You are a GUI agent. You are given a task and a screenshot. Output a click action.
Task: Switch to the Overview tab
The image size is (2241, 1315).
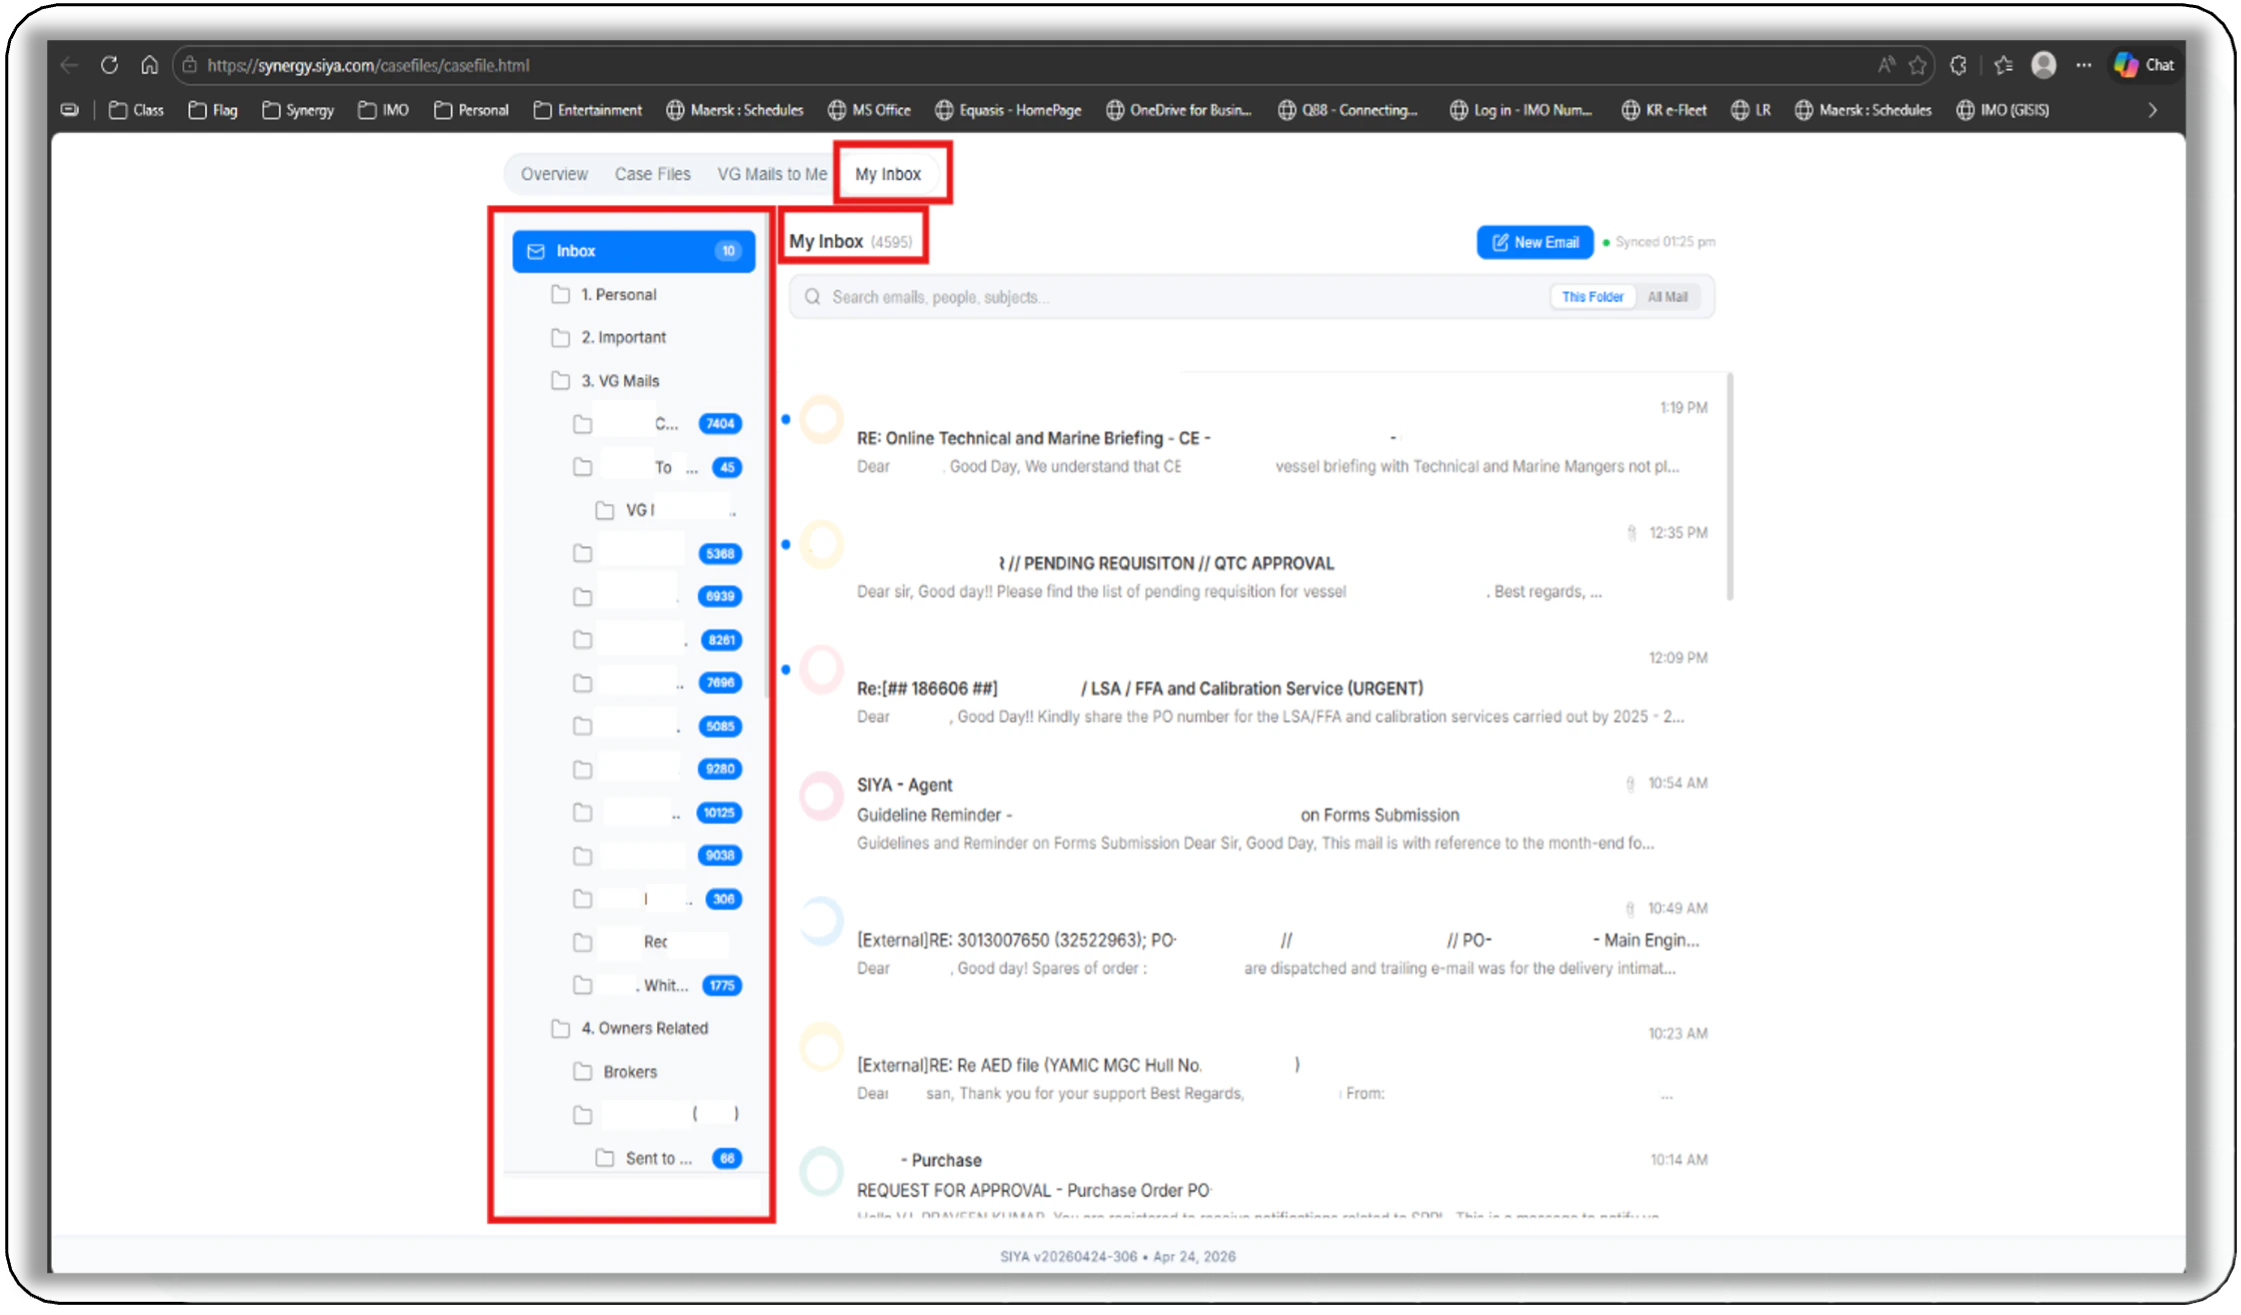pyautogui.click(x=554, y=174)
